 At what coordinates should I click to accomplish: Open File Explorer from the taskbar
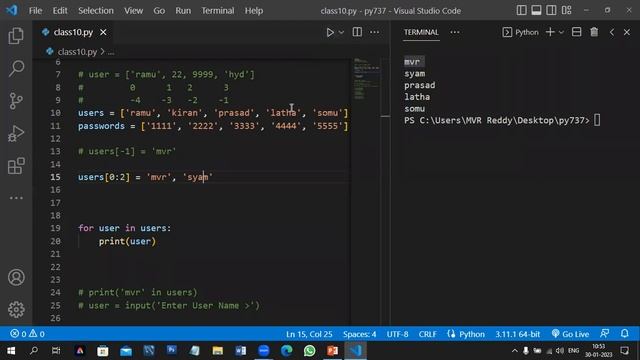218,350
